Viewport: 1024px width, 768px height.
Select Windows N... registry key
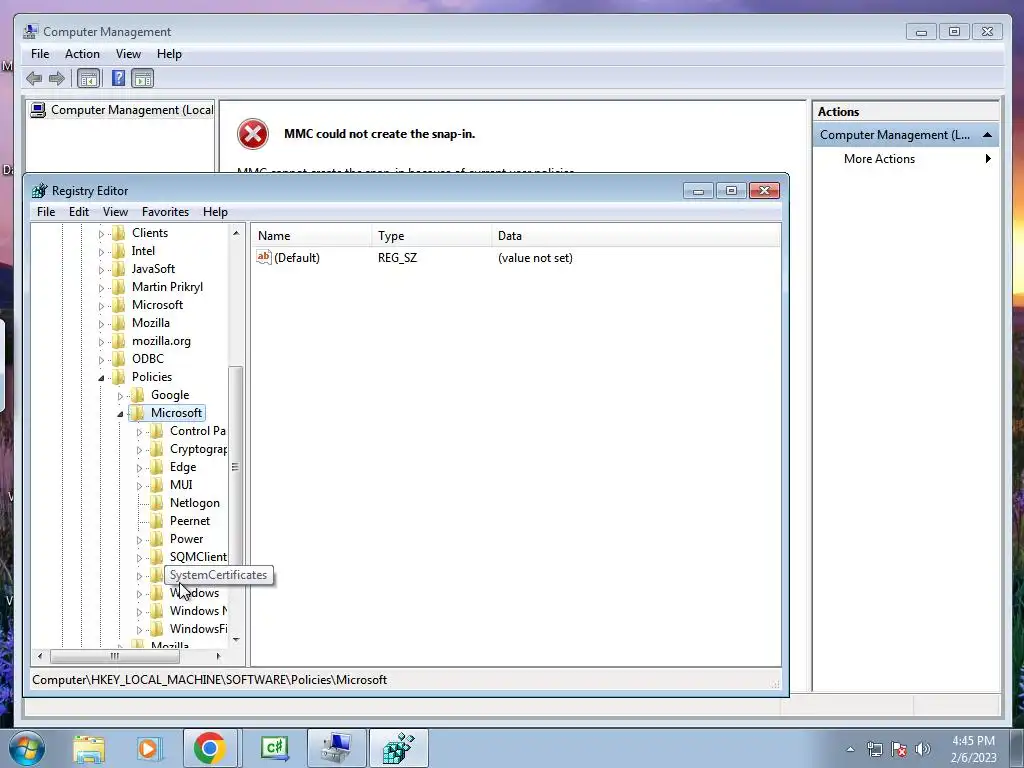coord(199,611)
